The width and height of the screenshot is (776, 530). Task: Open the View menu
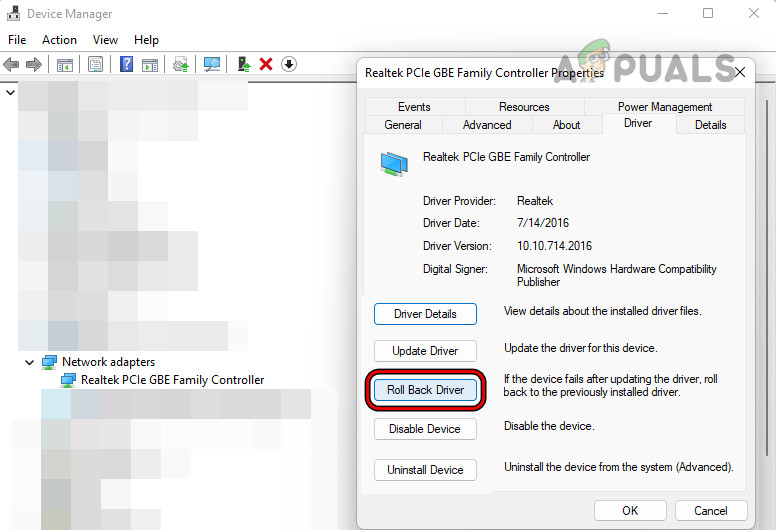(105, 40)
